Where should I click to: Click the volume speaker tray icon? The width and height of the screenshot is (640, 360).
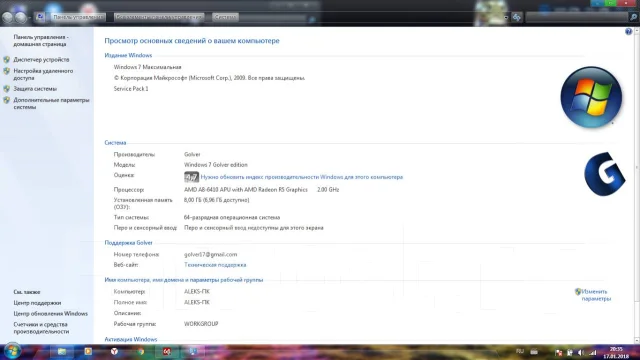tap(580, 353)
